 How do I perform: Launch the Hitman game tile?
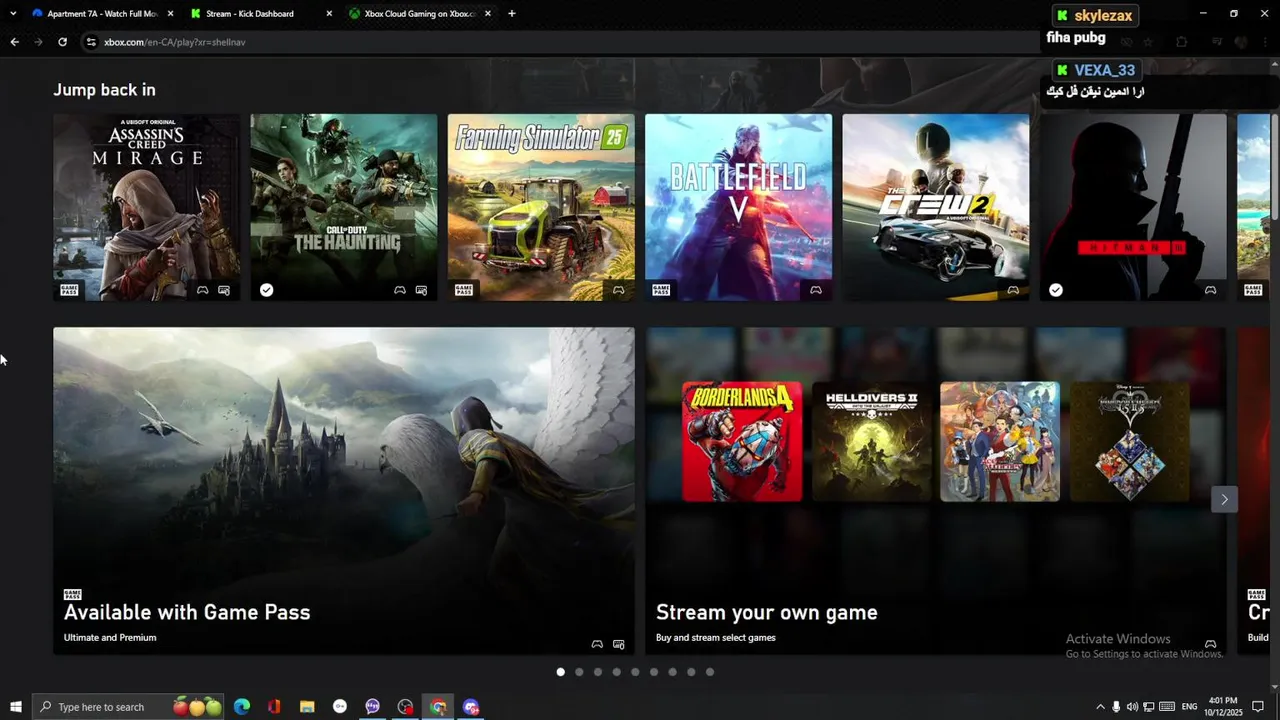click(1133, 207)
